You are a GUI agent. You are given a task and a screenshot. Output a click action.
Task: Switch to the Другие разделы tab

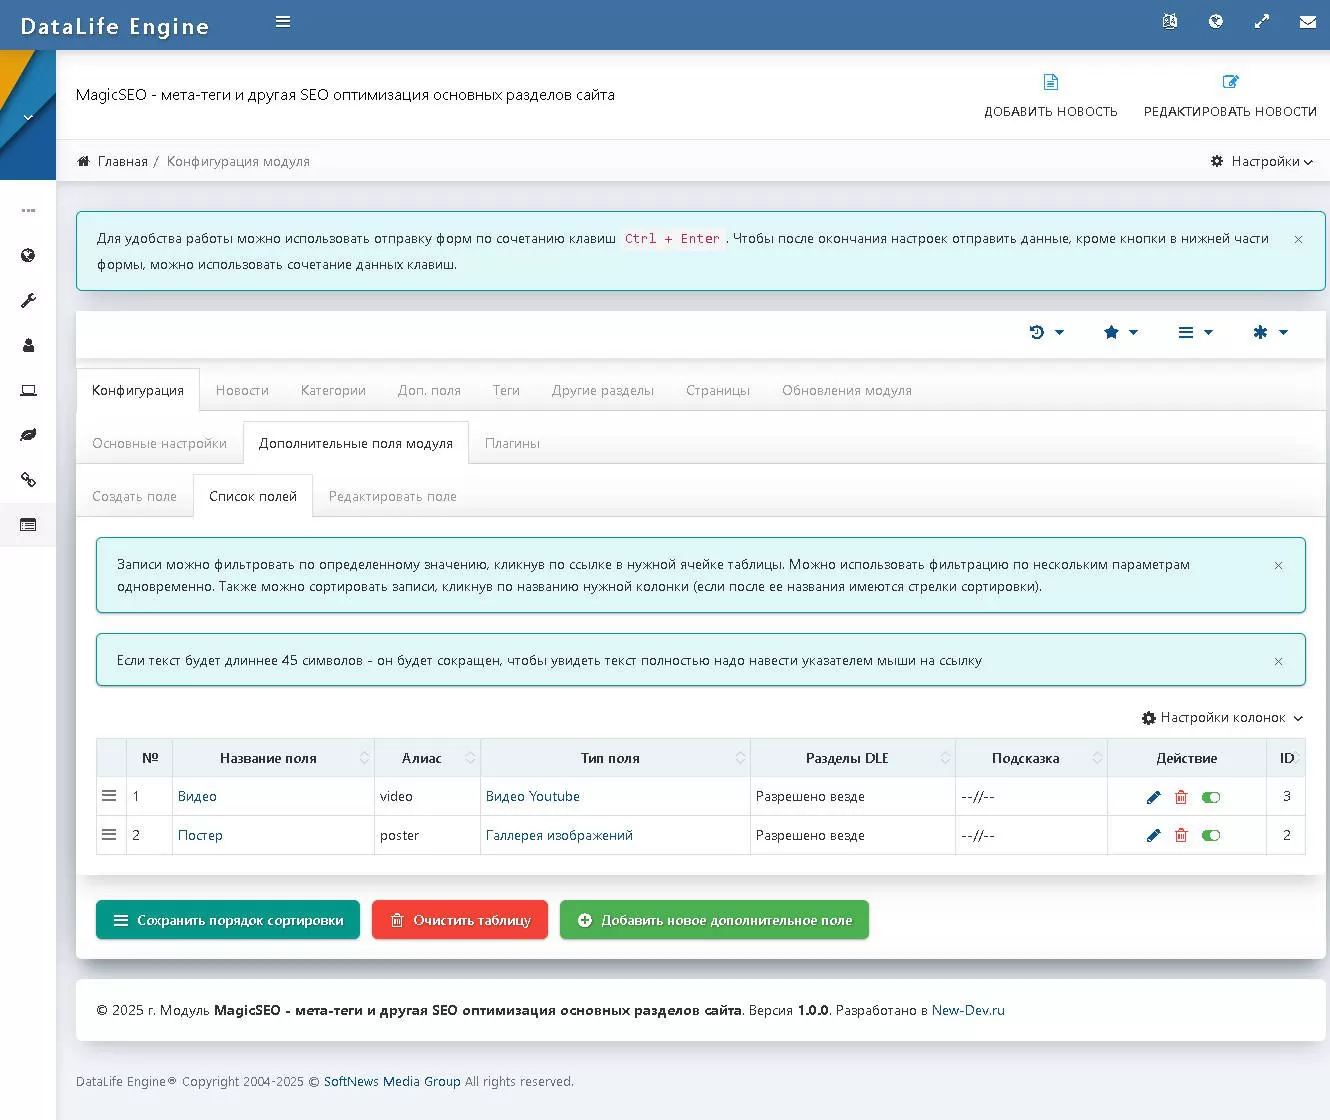603,390
